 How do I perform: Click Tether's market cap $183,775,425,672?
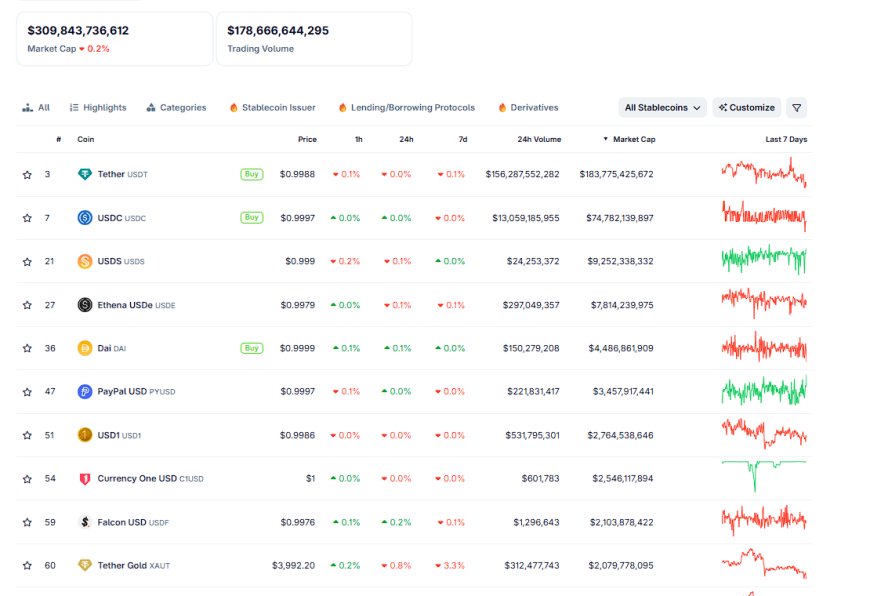point(616,174)
